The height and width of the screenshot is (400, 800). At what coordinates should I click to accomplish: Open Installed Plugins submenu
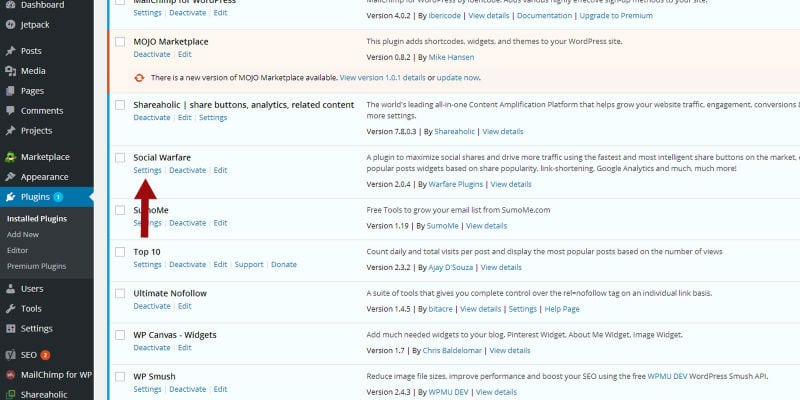(x=37, y=218)
